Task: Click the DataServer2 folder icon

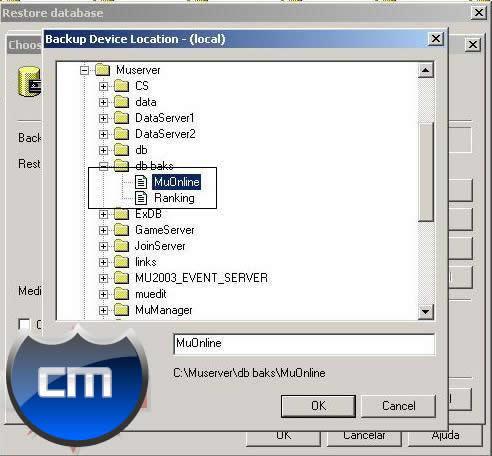Action: (x=122, y=134)
